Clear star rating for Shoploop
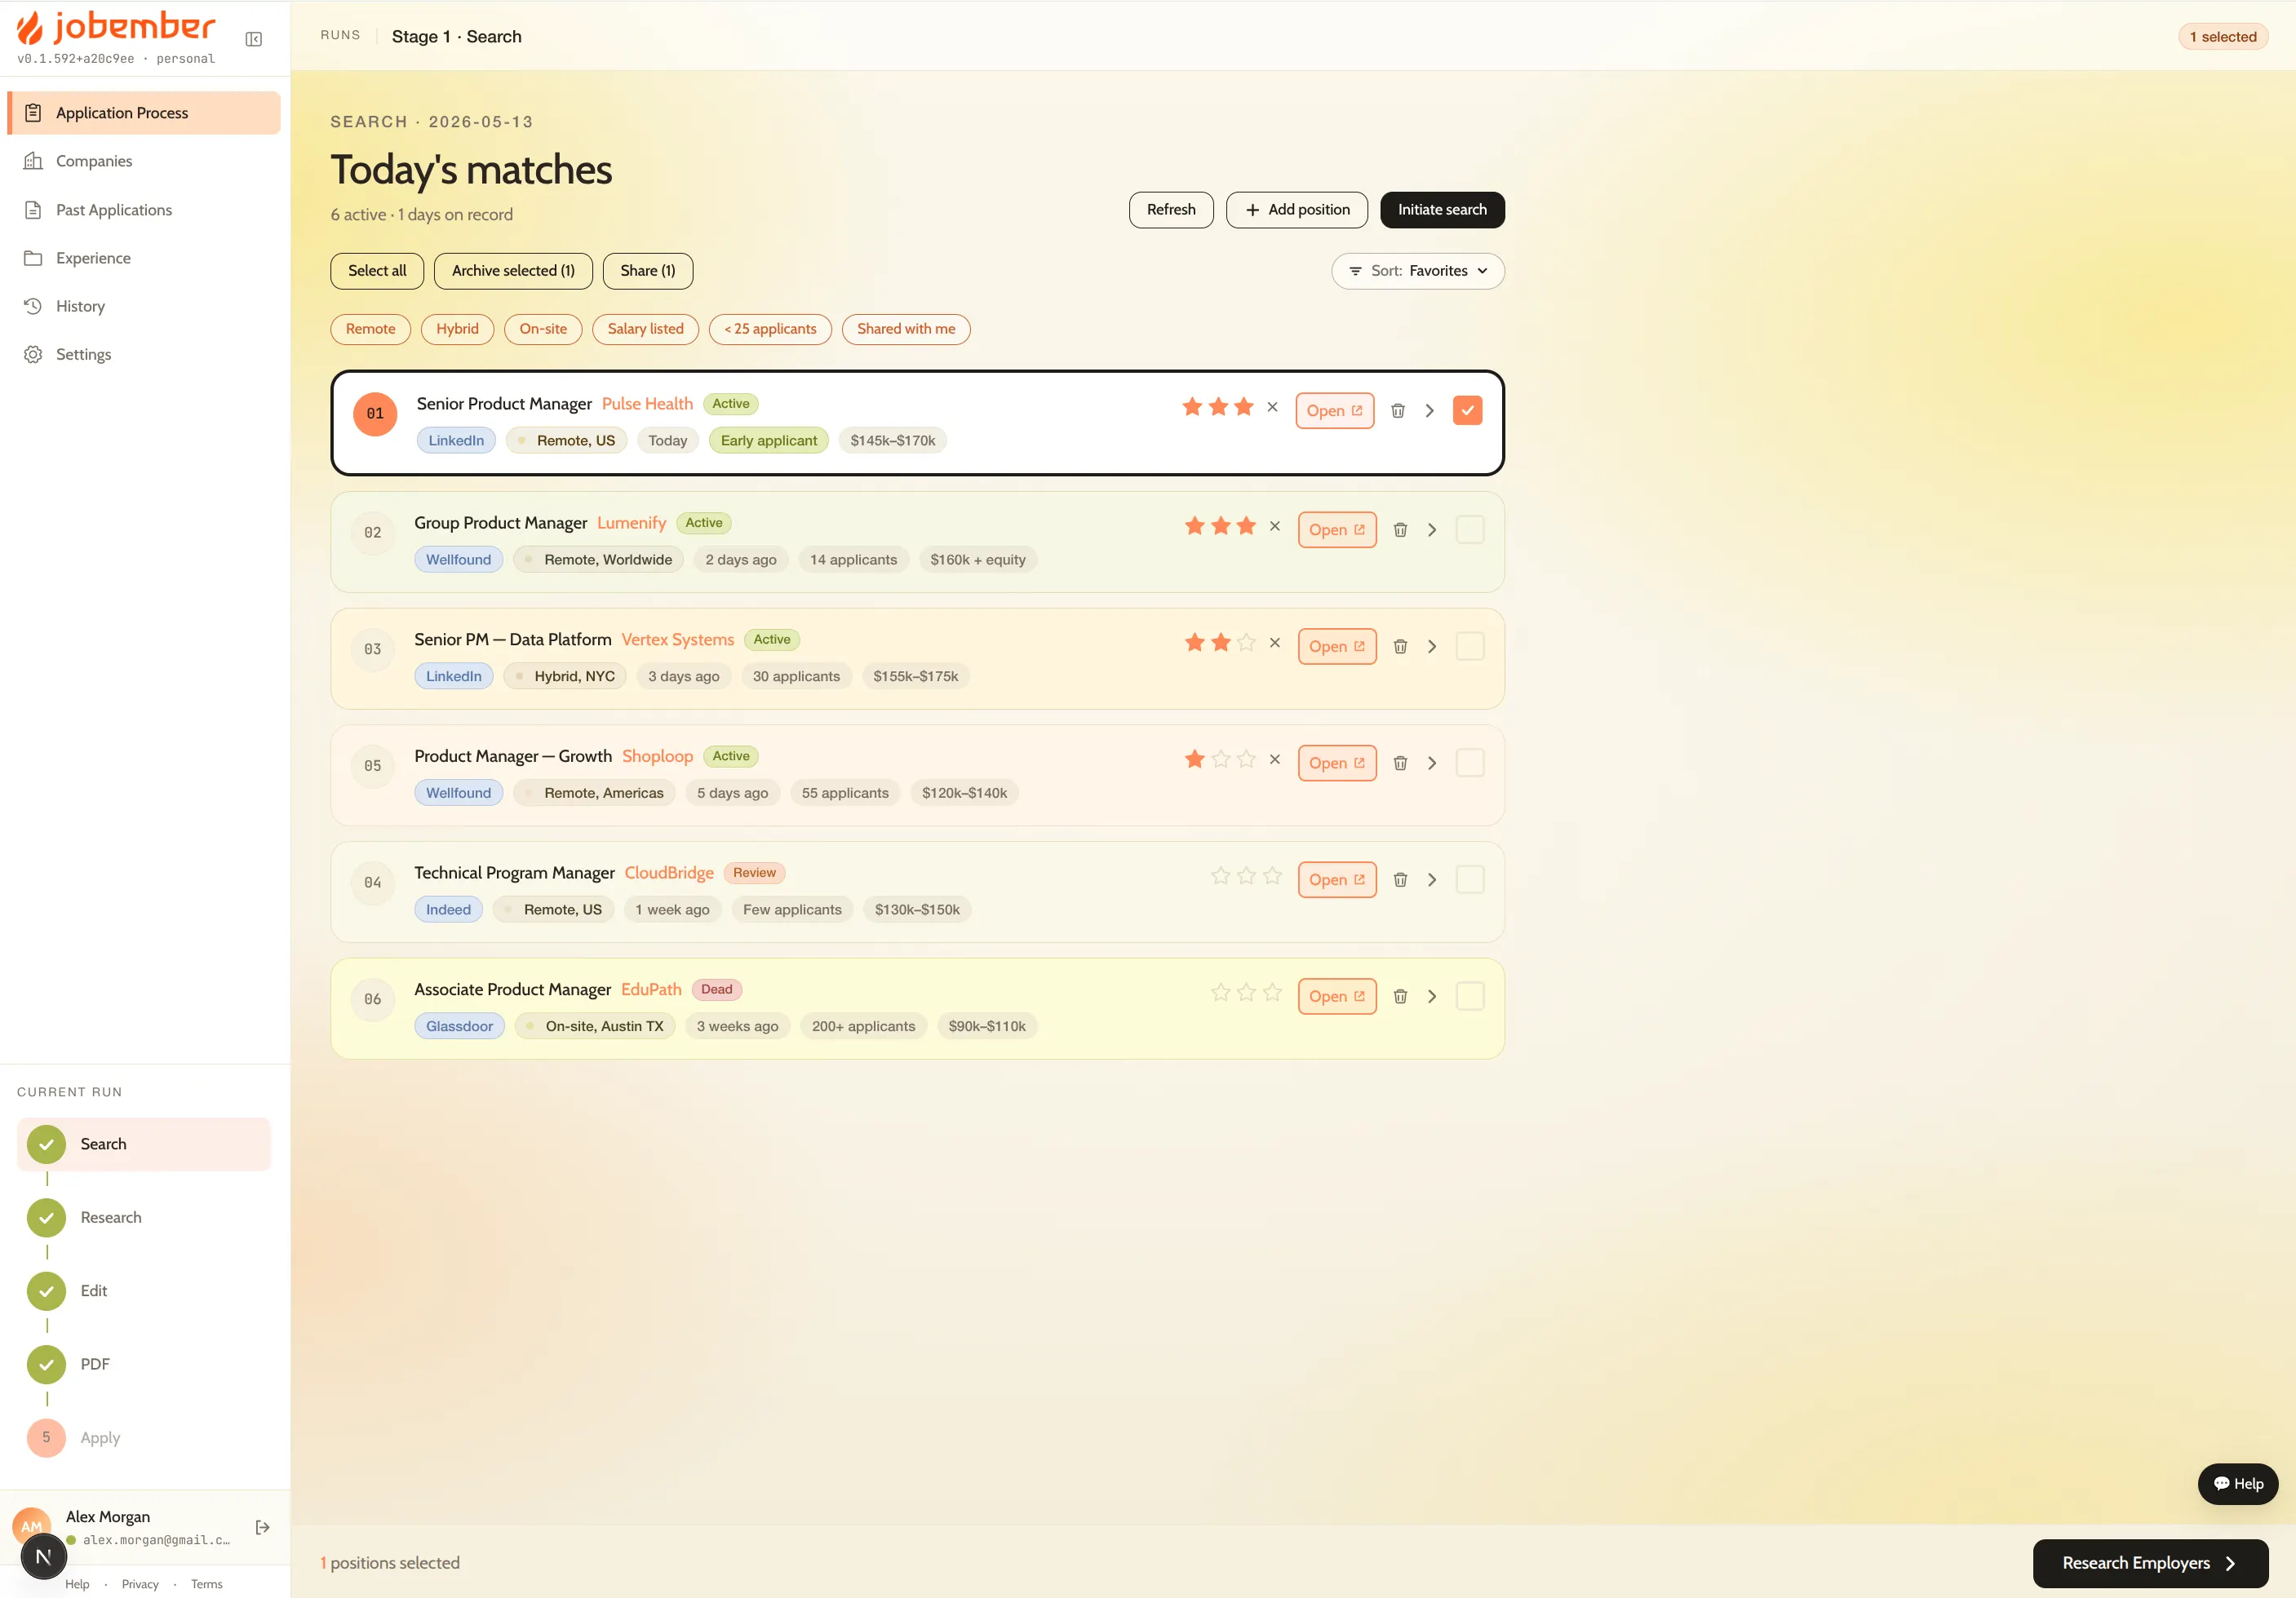Screen dimensions: 2296x1598 (x=1274, y=759)
